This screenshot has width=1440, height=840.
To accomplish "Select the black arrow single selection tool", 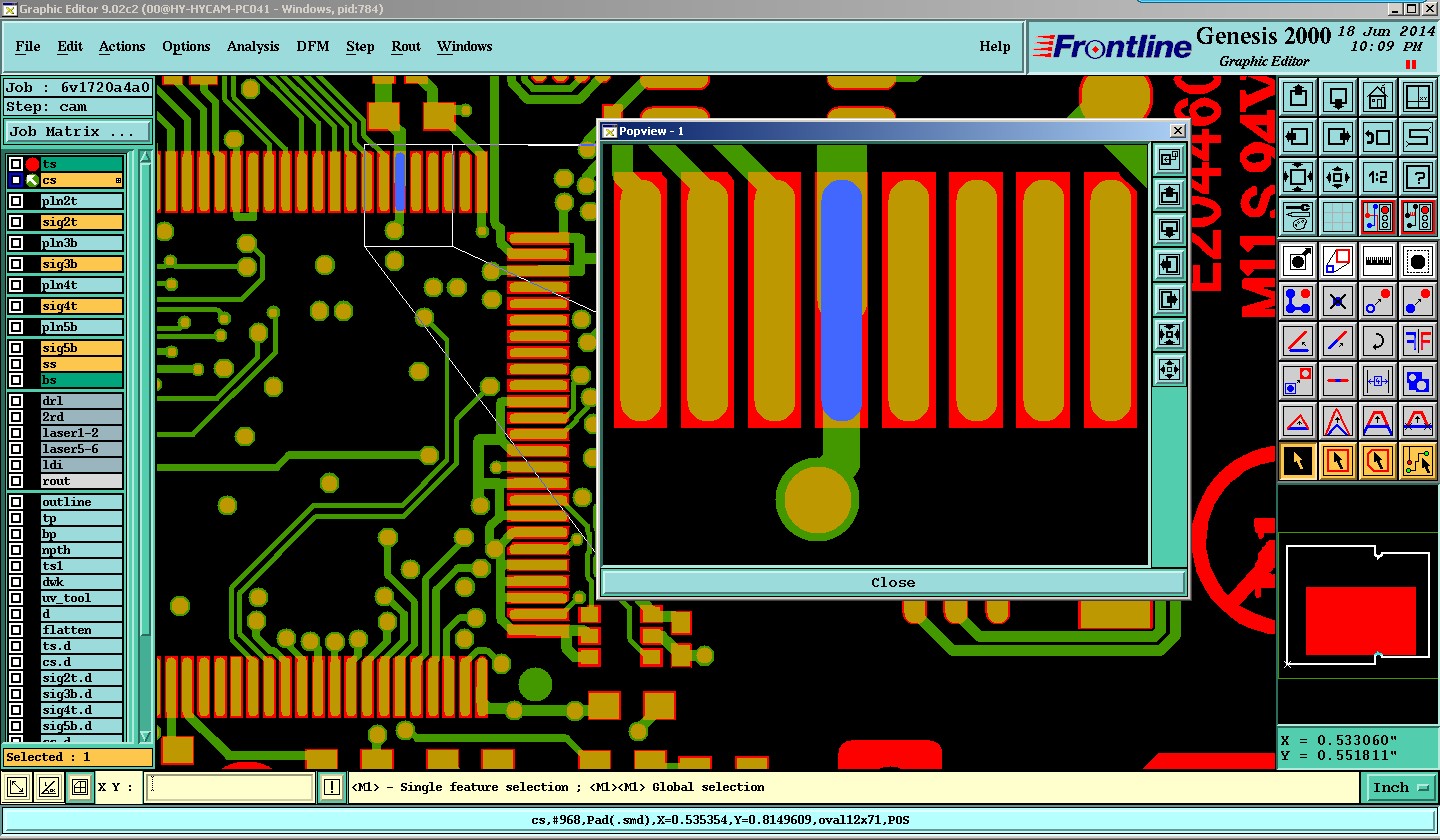I will 1298,460.
